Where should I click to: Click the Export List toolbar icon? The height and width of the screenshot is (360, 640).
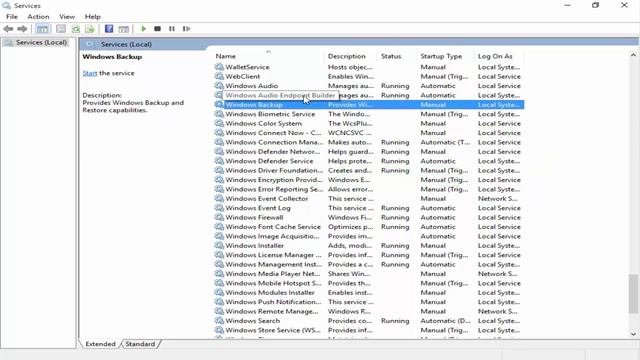point(90,29)
